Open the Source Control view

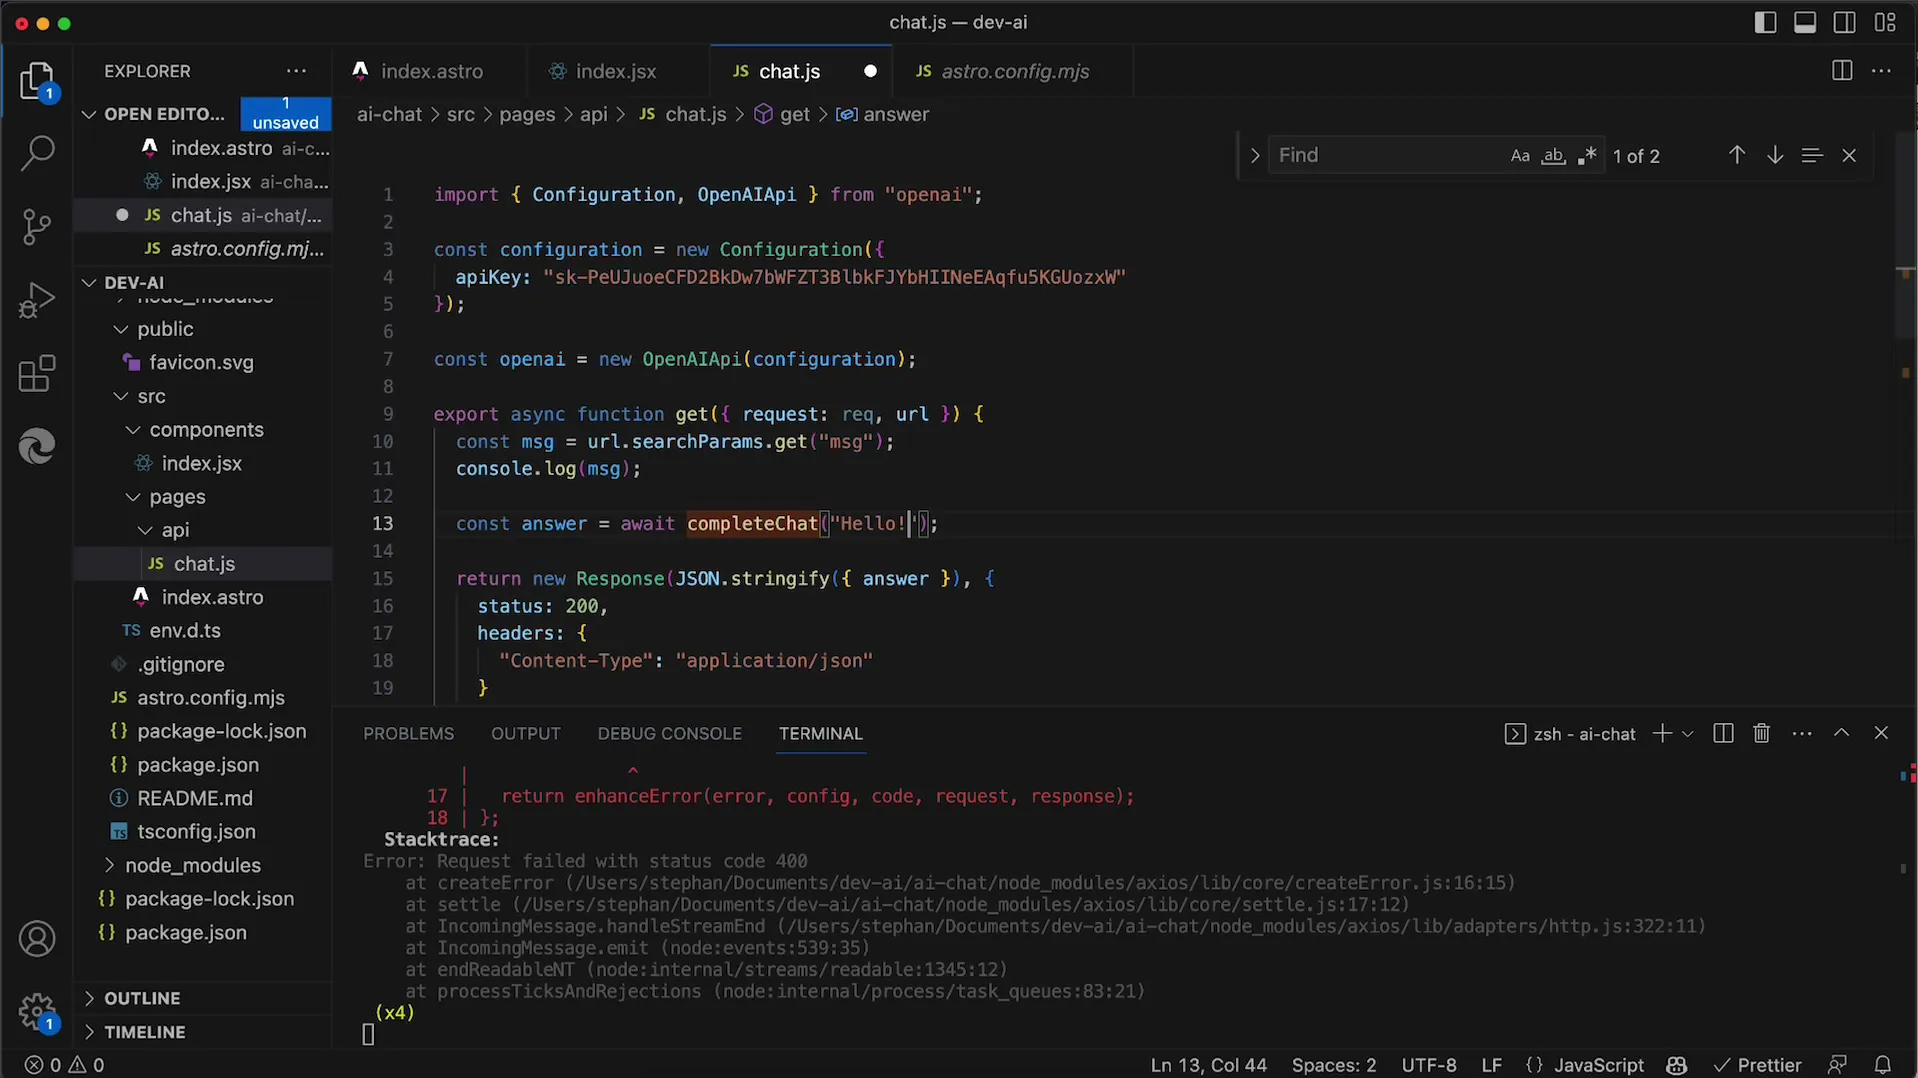pos(37,227)
